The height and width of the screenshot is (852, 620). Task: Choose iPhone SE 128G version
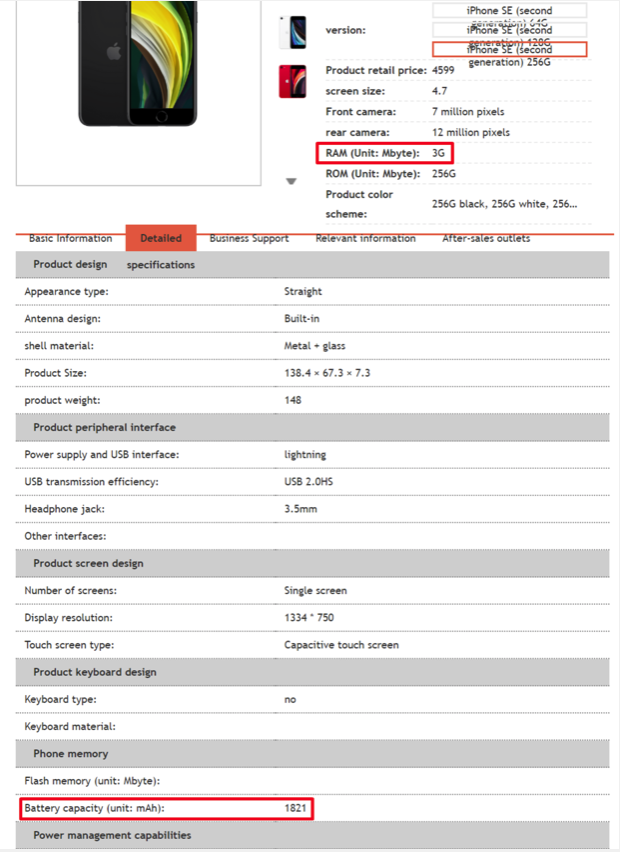[x=509, y=30]
